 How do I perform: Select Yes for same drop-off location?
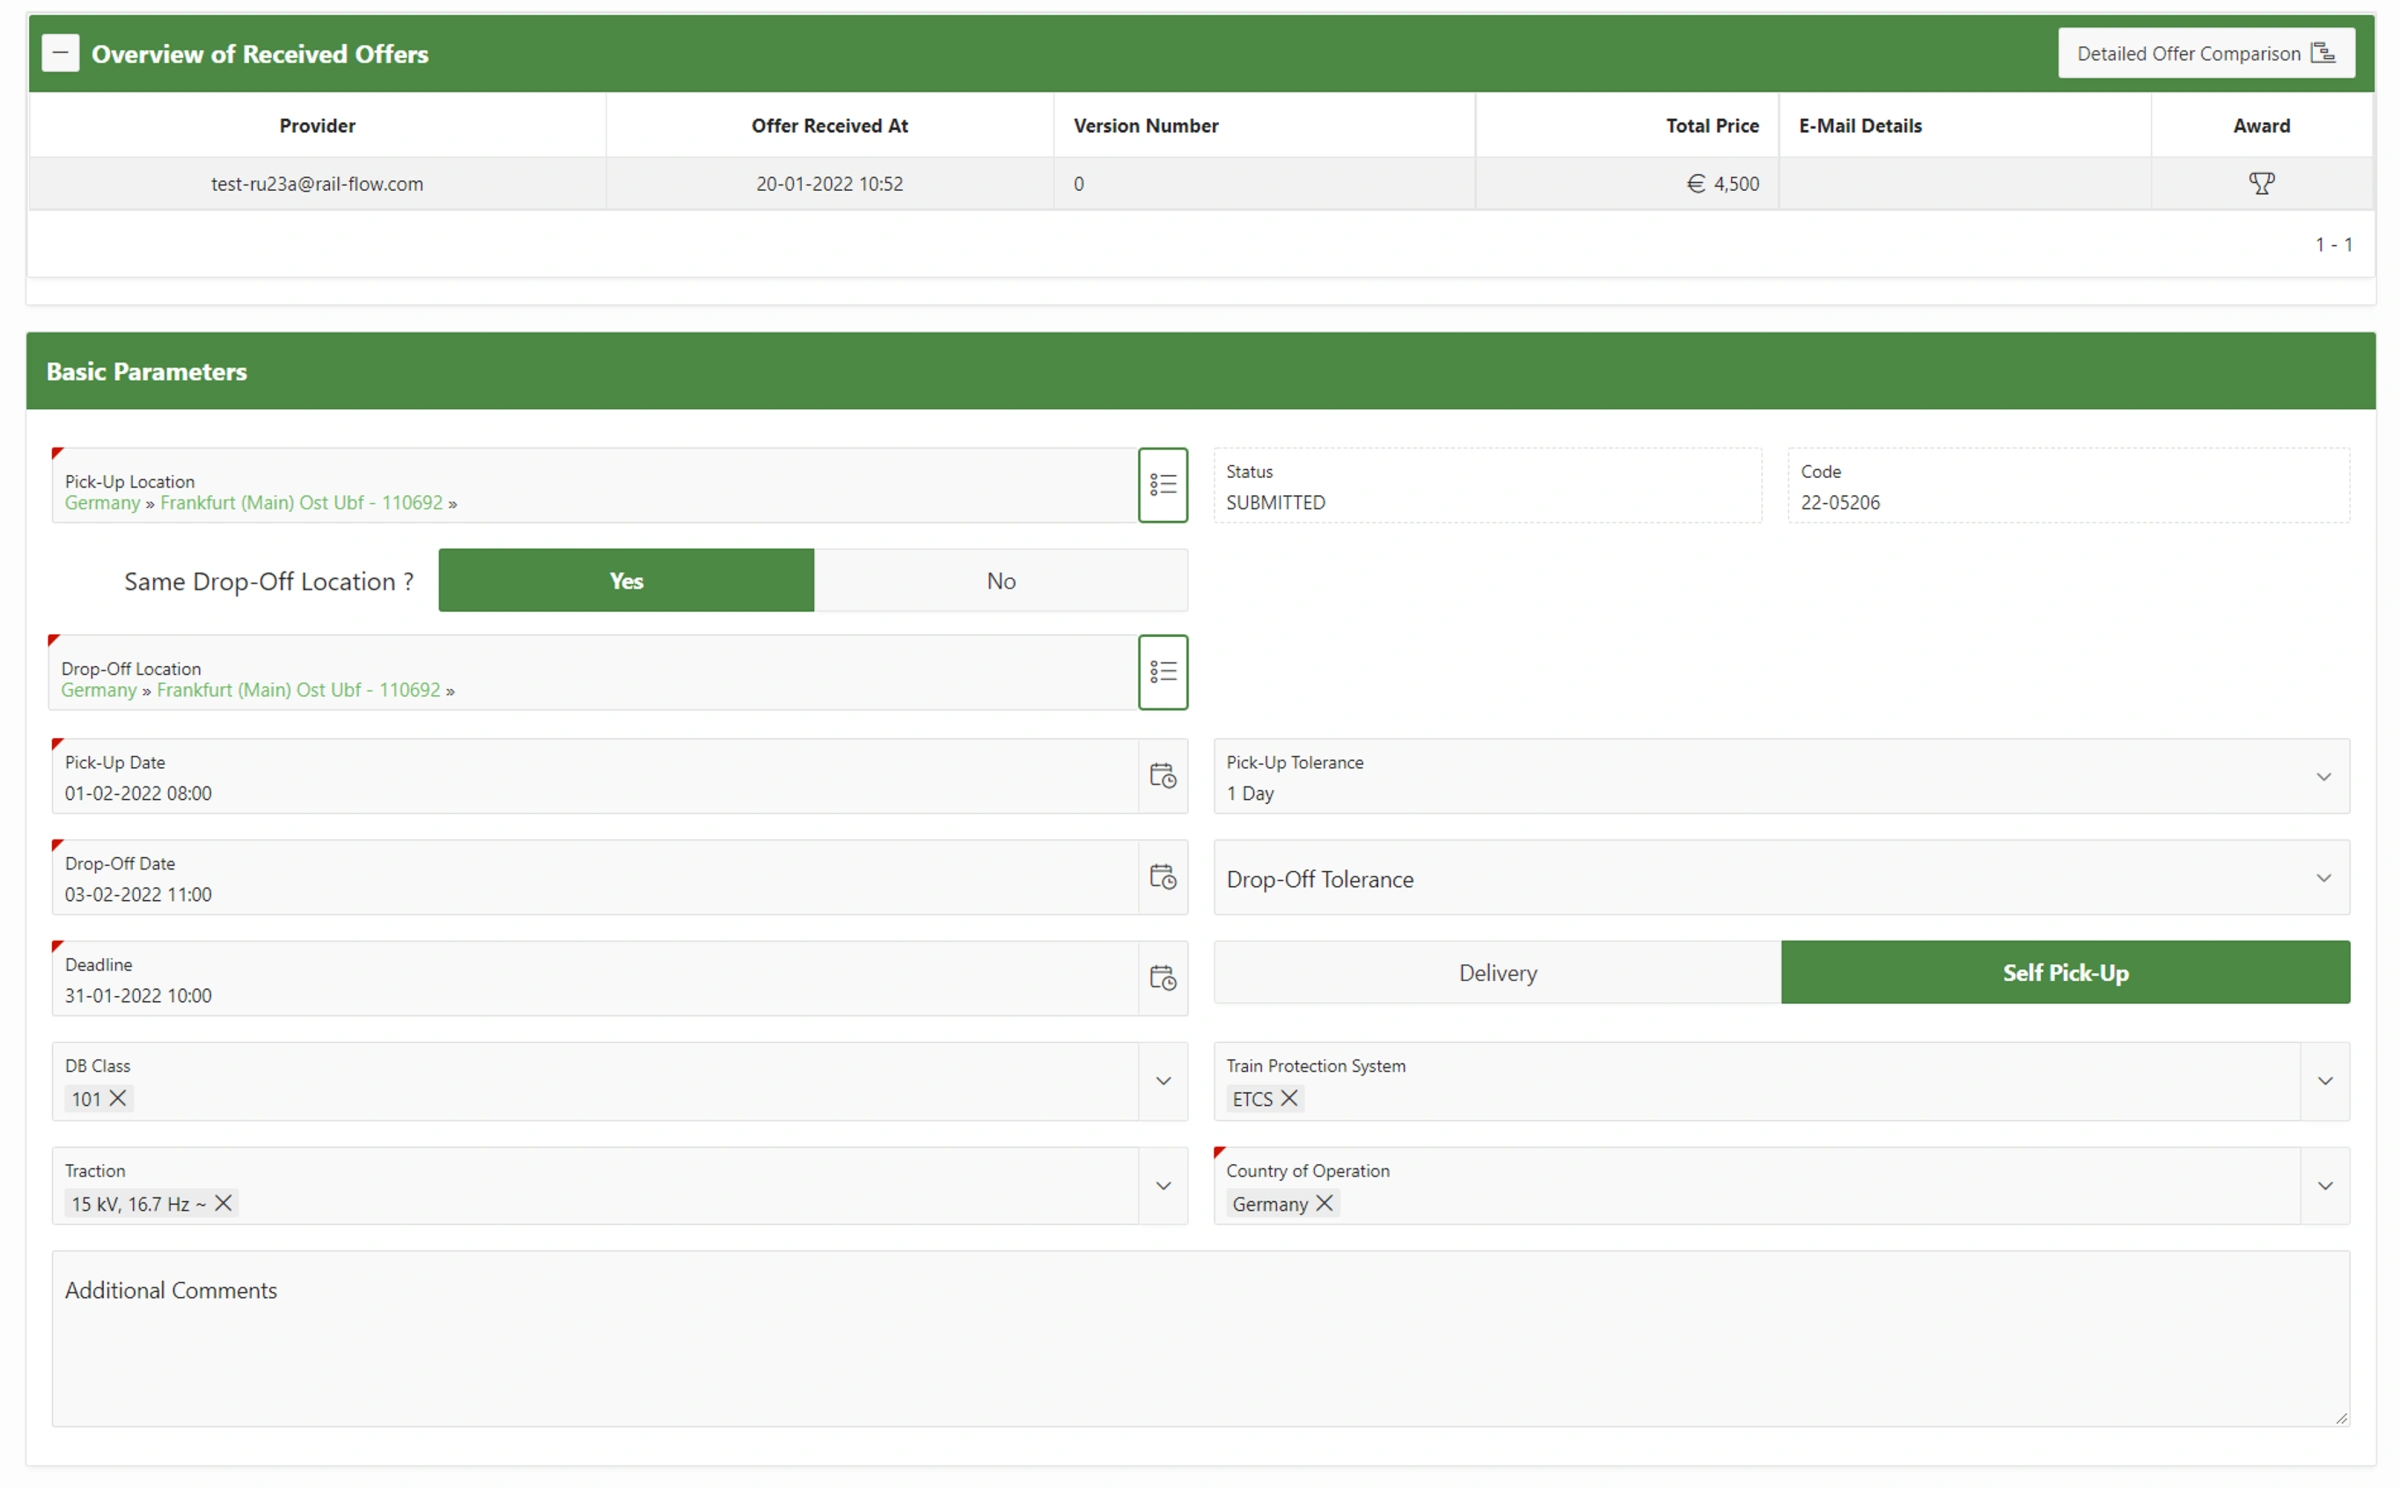[626, 581]
